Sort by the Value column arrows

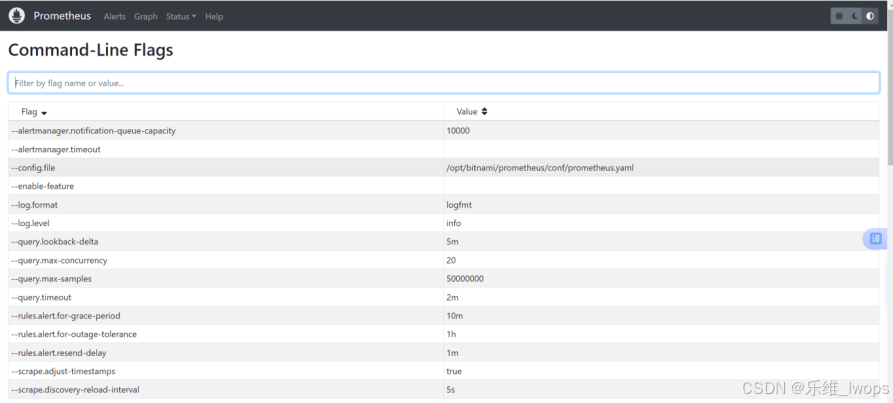click(x=484, y=112)
